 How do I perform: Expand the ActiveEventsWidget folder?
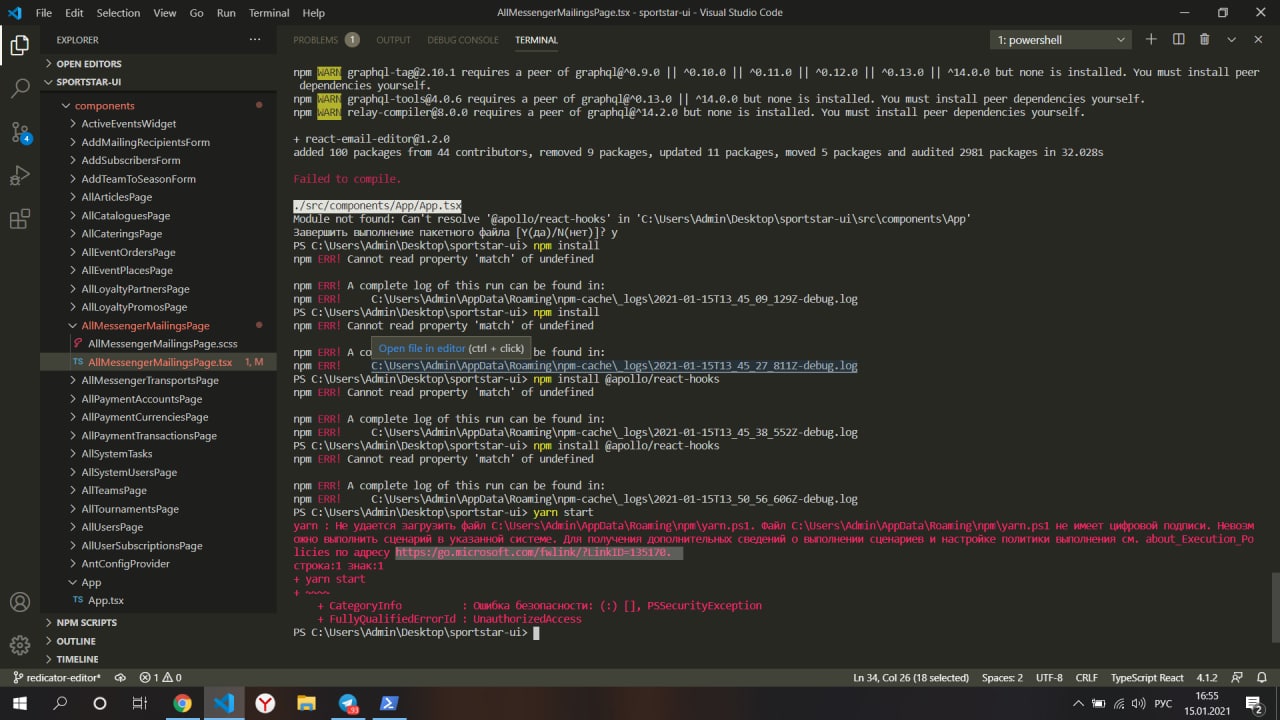[128, 124]
